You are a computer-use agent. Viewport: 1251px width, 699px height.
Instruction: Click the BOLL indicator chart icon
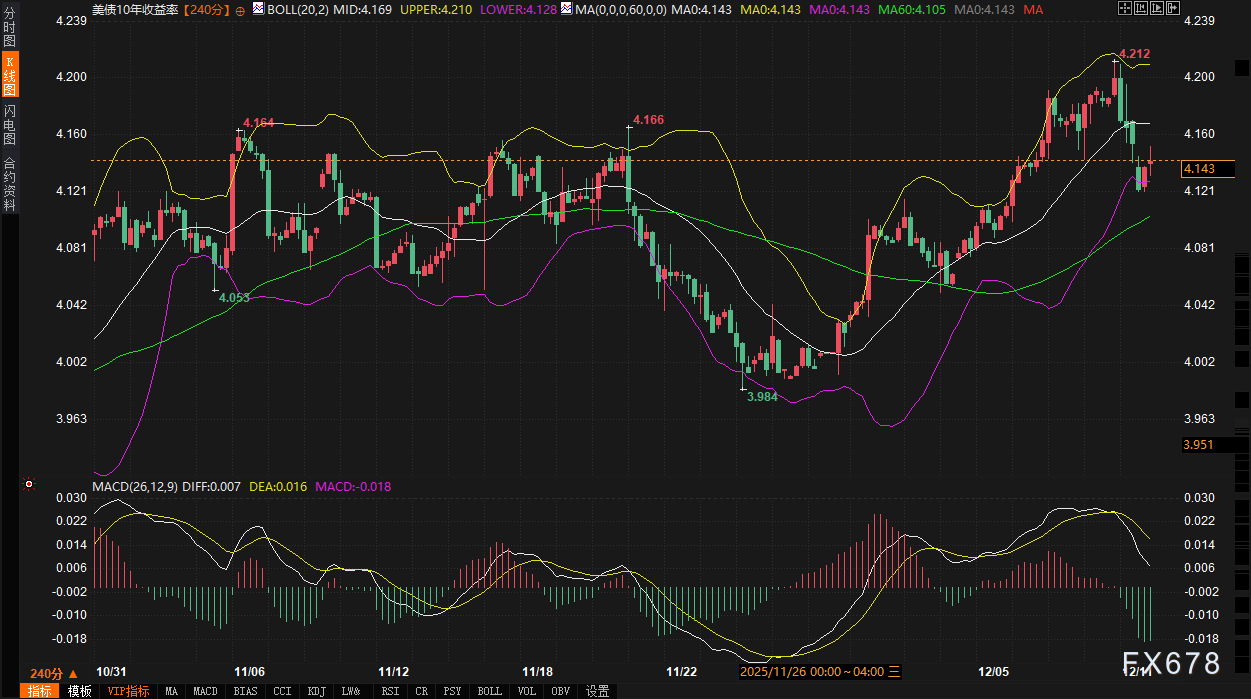[x=258, y=9]
